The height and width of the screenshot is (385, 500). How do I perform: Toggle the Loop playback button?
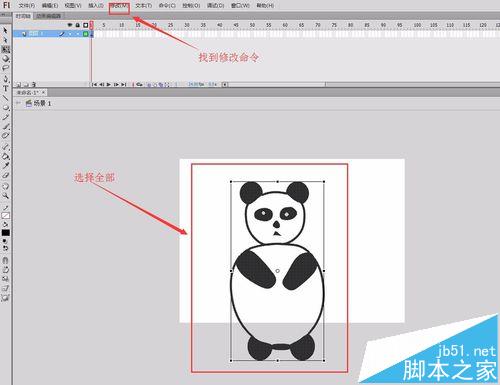[139, 85]
